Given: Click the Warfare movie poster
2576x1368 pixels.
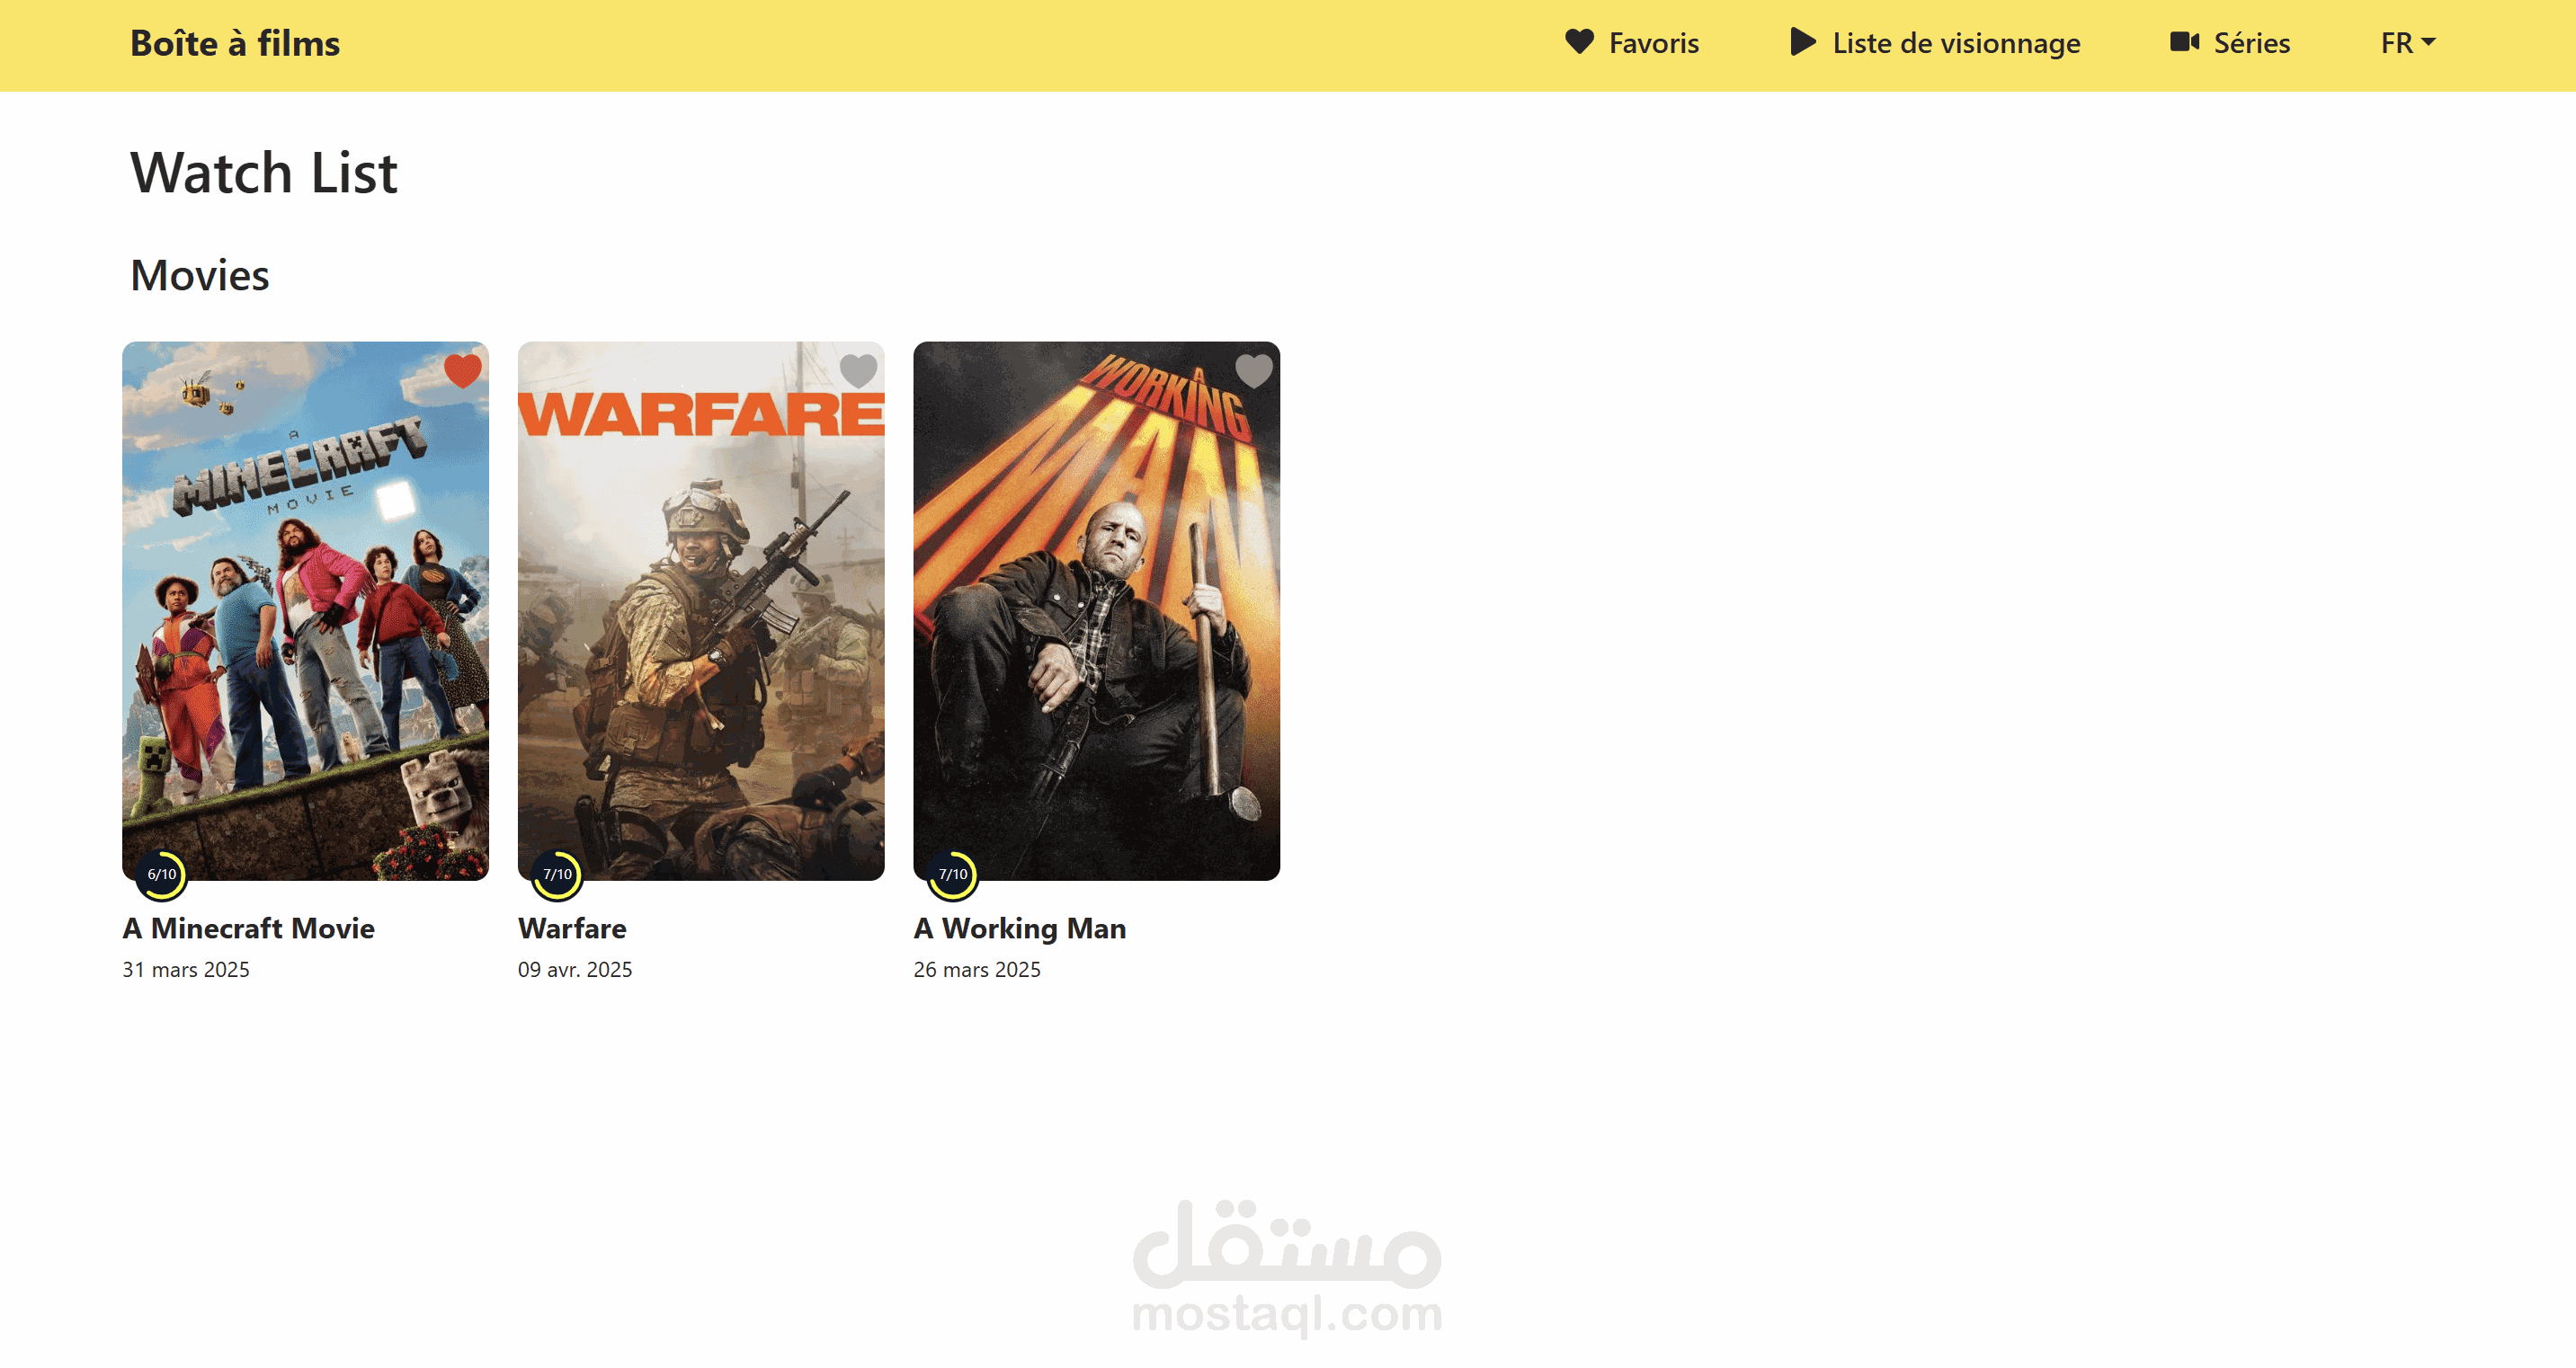Looking at the screenshot, I should click(700, 610).
